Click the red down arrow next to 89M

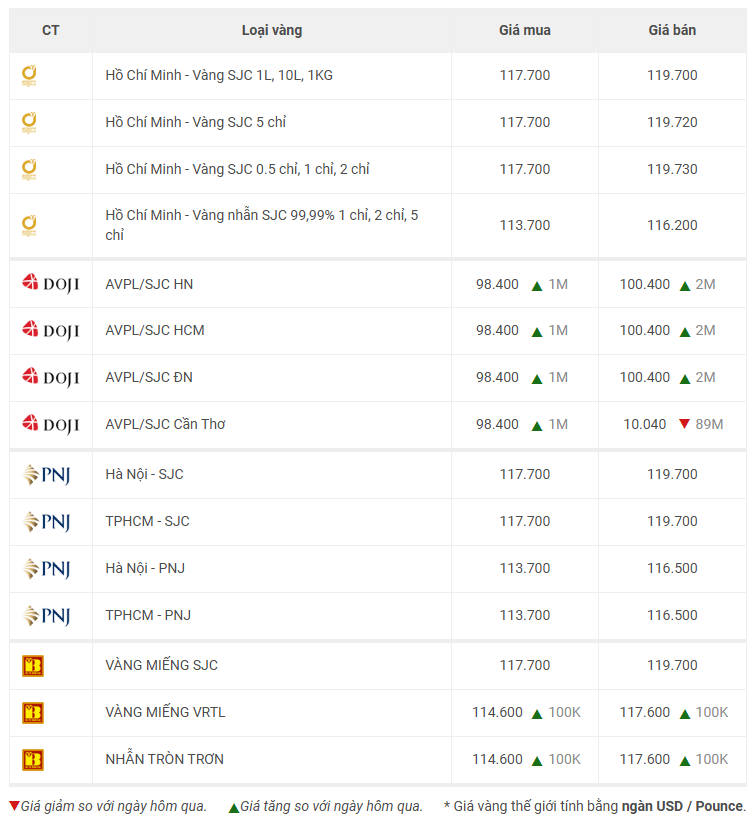(x=684, y=424)
